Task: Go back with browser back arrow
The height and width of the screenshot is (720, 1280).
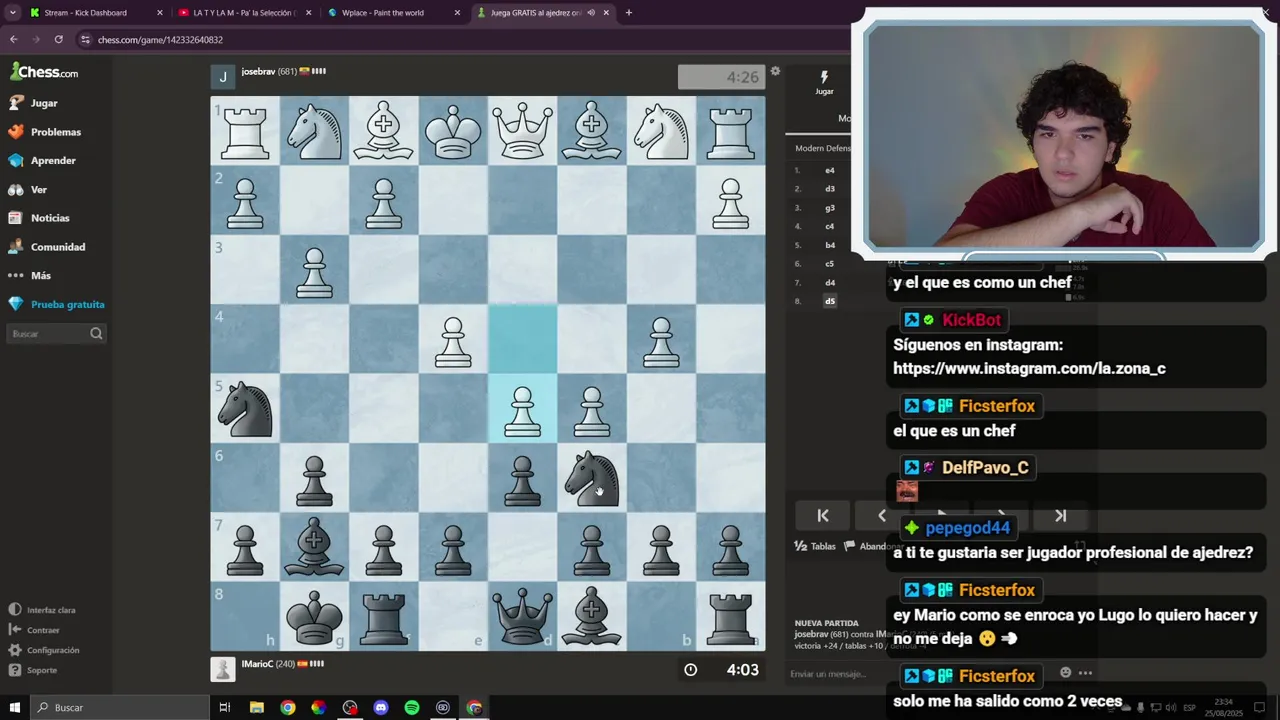Action: pyautogui.click(x=13, y=39)
